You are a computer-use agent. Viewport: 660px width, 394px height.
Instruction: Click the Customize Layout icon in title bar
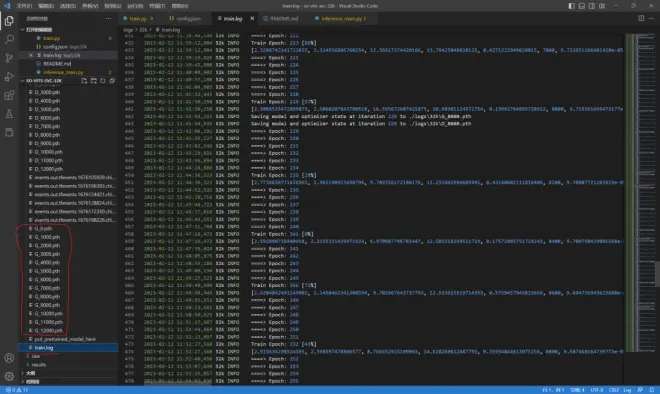point(602,6)
